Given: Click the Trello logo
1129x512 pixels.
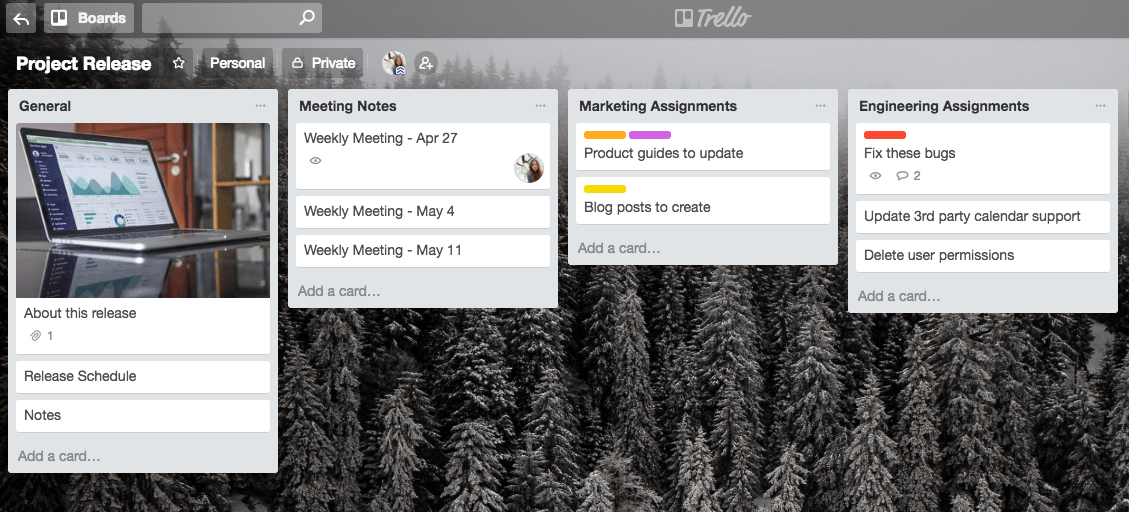Looking at the screenshot, I should tap(712, 17).
